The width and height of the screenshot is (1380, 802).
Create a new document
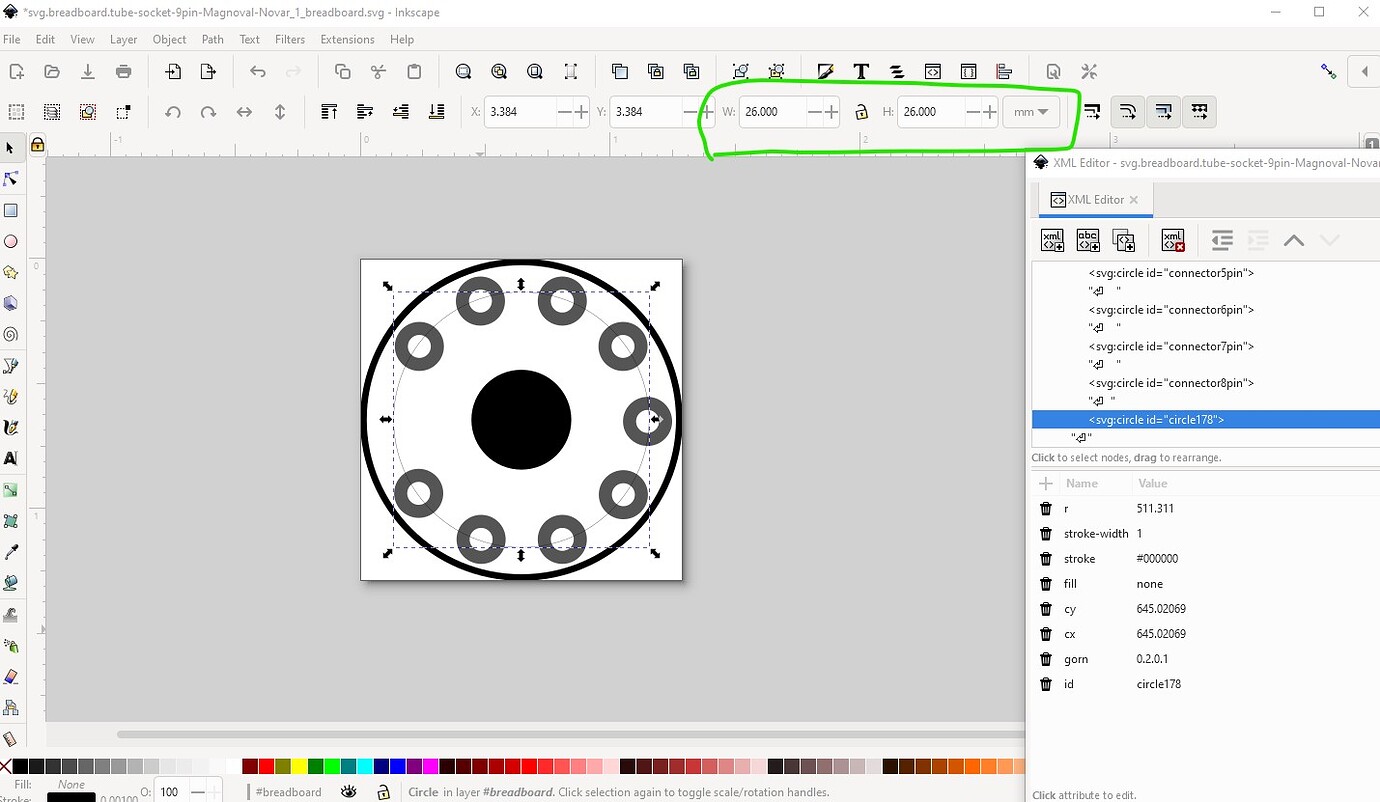click(16, 71)
